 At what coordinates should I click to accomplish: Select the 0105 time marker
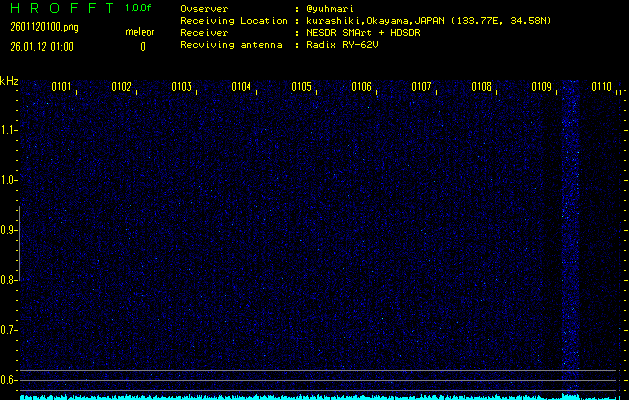(x=301, y=87)
